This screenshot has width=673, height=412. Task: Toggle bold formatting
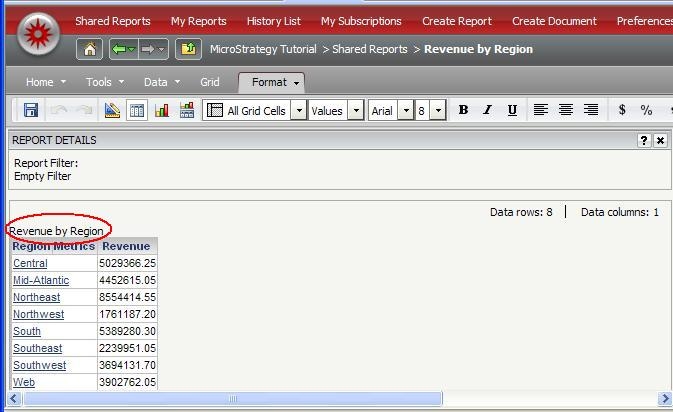[x=463, y=110]
